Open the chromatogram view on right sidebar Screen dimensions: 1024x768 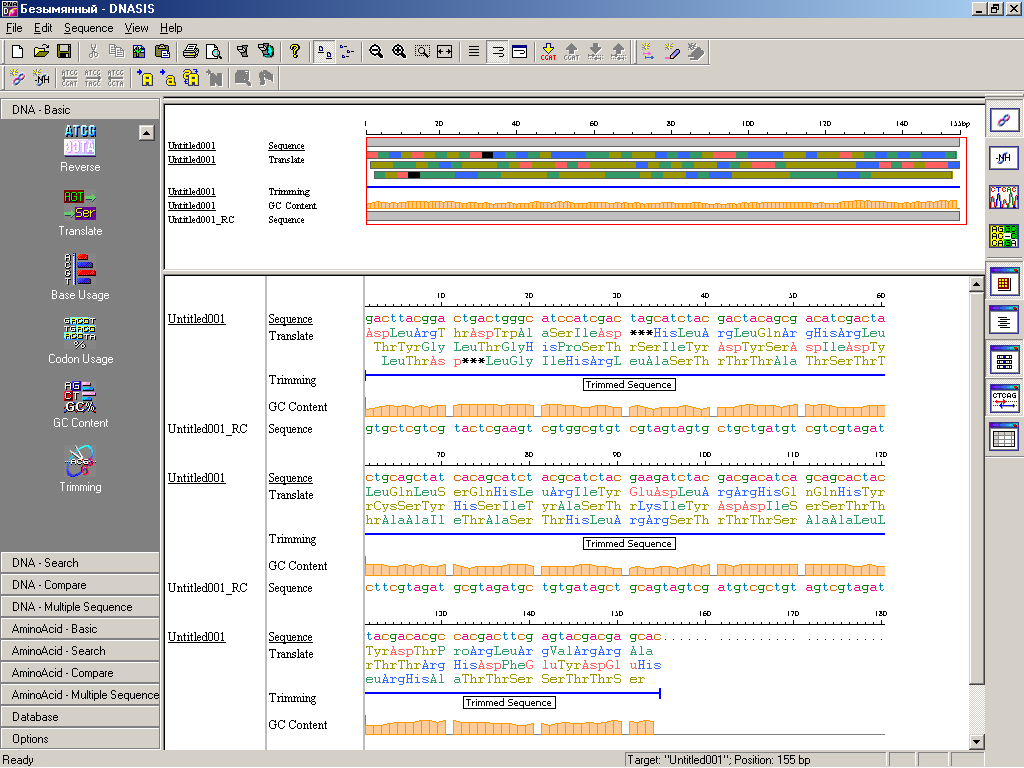pos(1004,197)
